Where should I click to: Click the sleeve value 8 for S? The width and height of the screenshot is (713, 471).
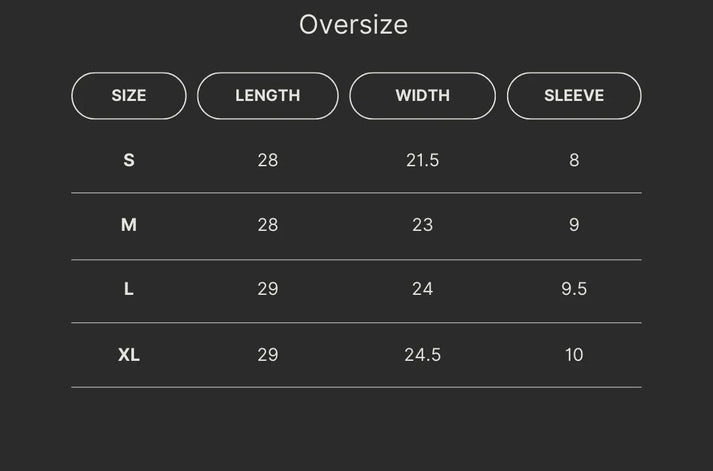pos(574,160)
